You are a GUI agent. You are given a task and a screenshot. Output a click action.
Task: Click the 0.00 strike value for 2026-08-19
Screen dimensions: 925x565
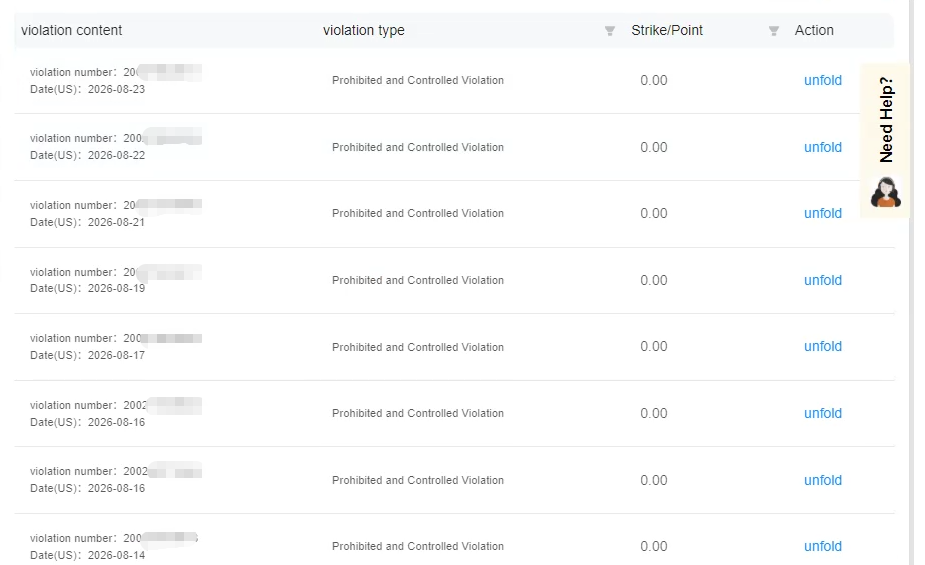(x=654, y=280)
